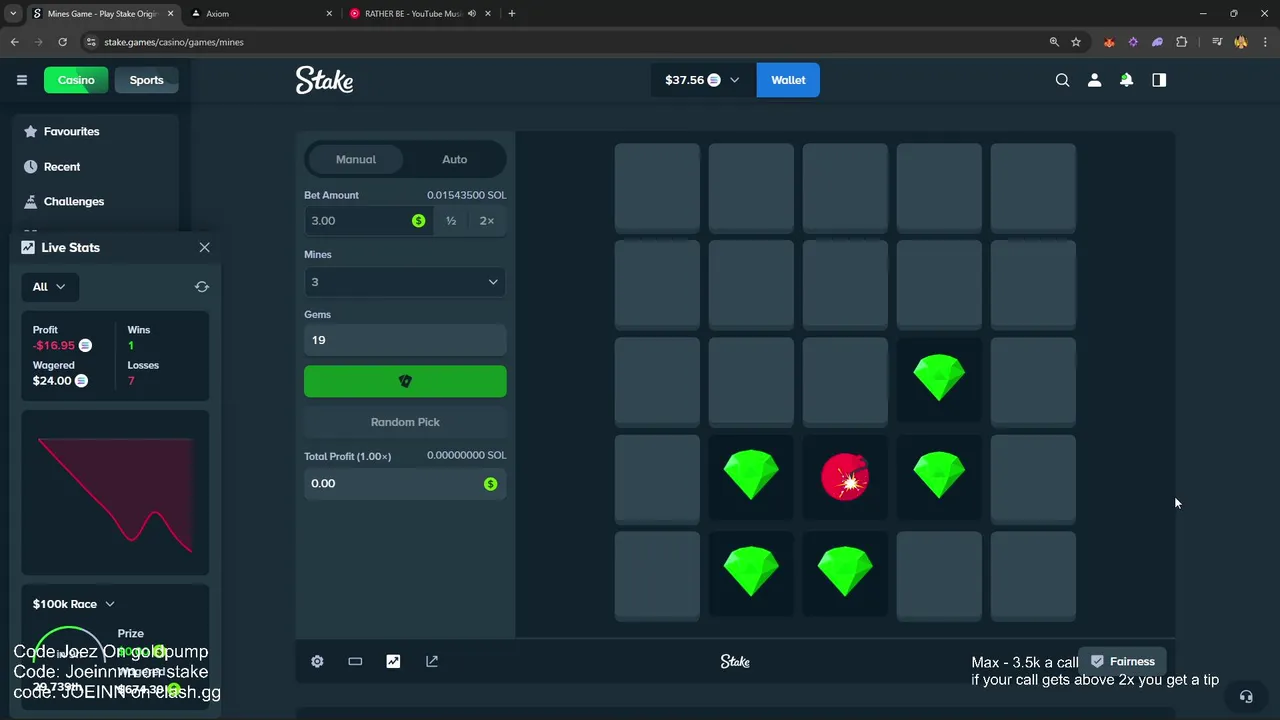
Task: Click the browser address bar URL
Action: 174,42
